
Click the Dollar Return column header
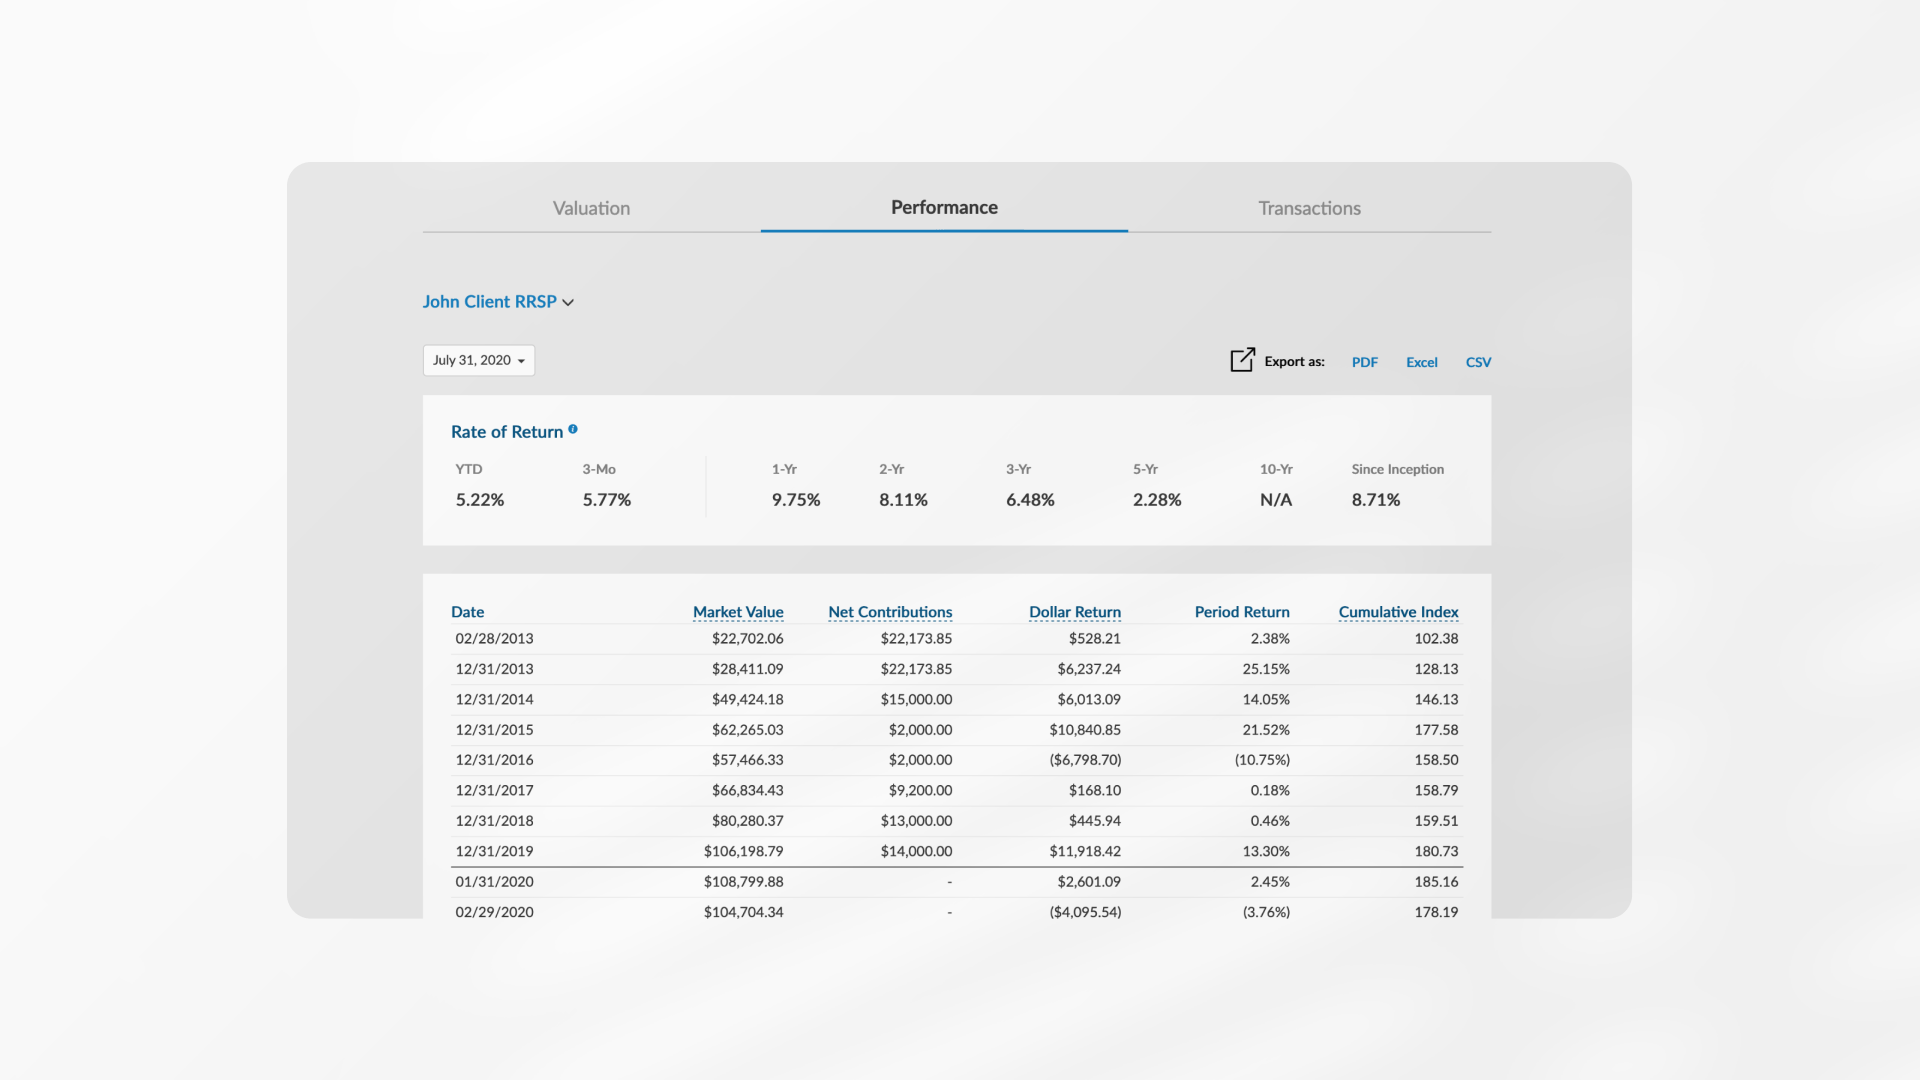tap(1075, 612)
